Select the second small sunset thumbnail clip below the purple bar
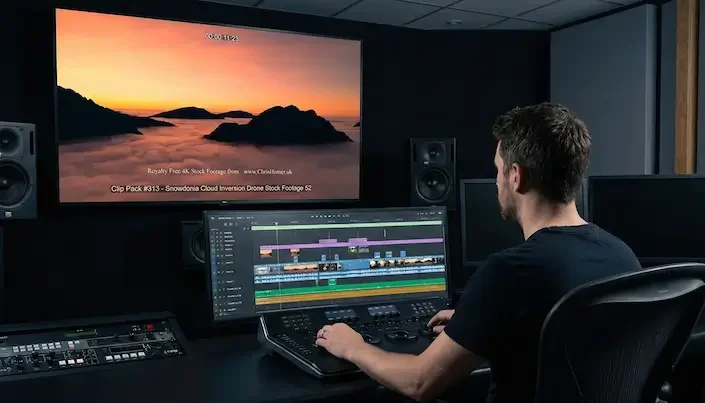Viewport: 705px width, 403px height. (x=295, y=252)
